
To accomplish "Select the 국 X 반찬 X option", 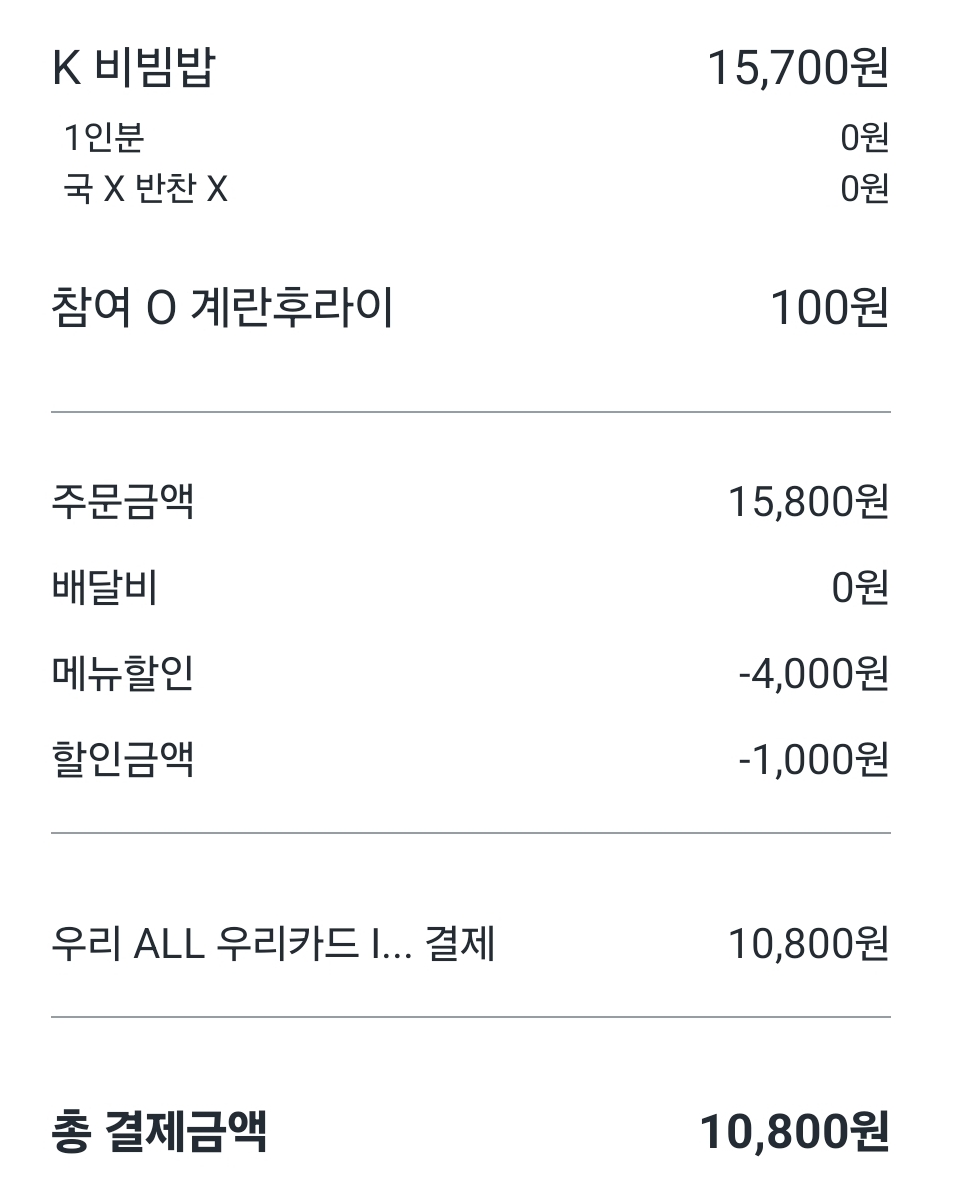I will (x=146, y=188).
